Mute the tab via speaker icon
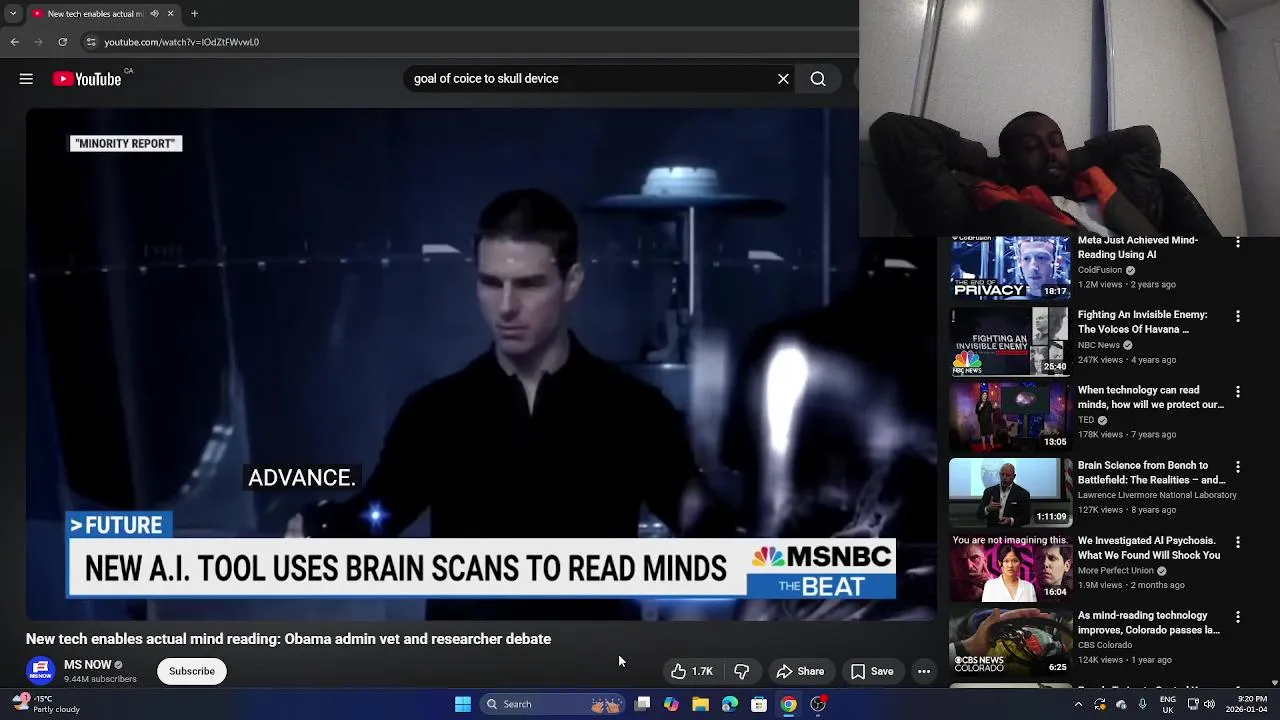 pyautogui.click(x=154, y=14)
